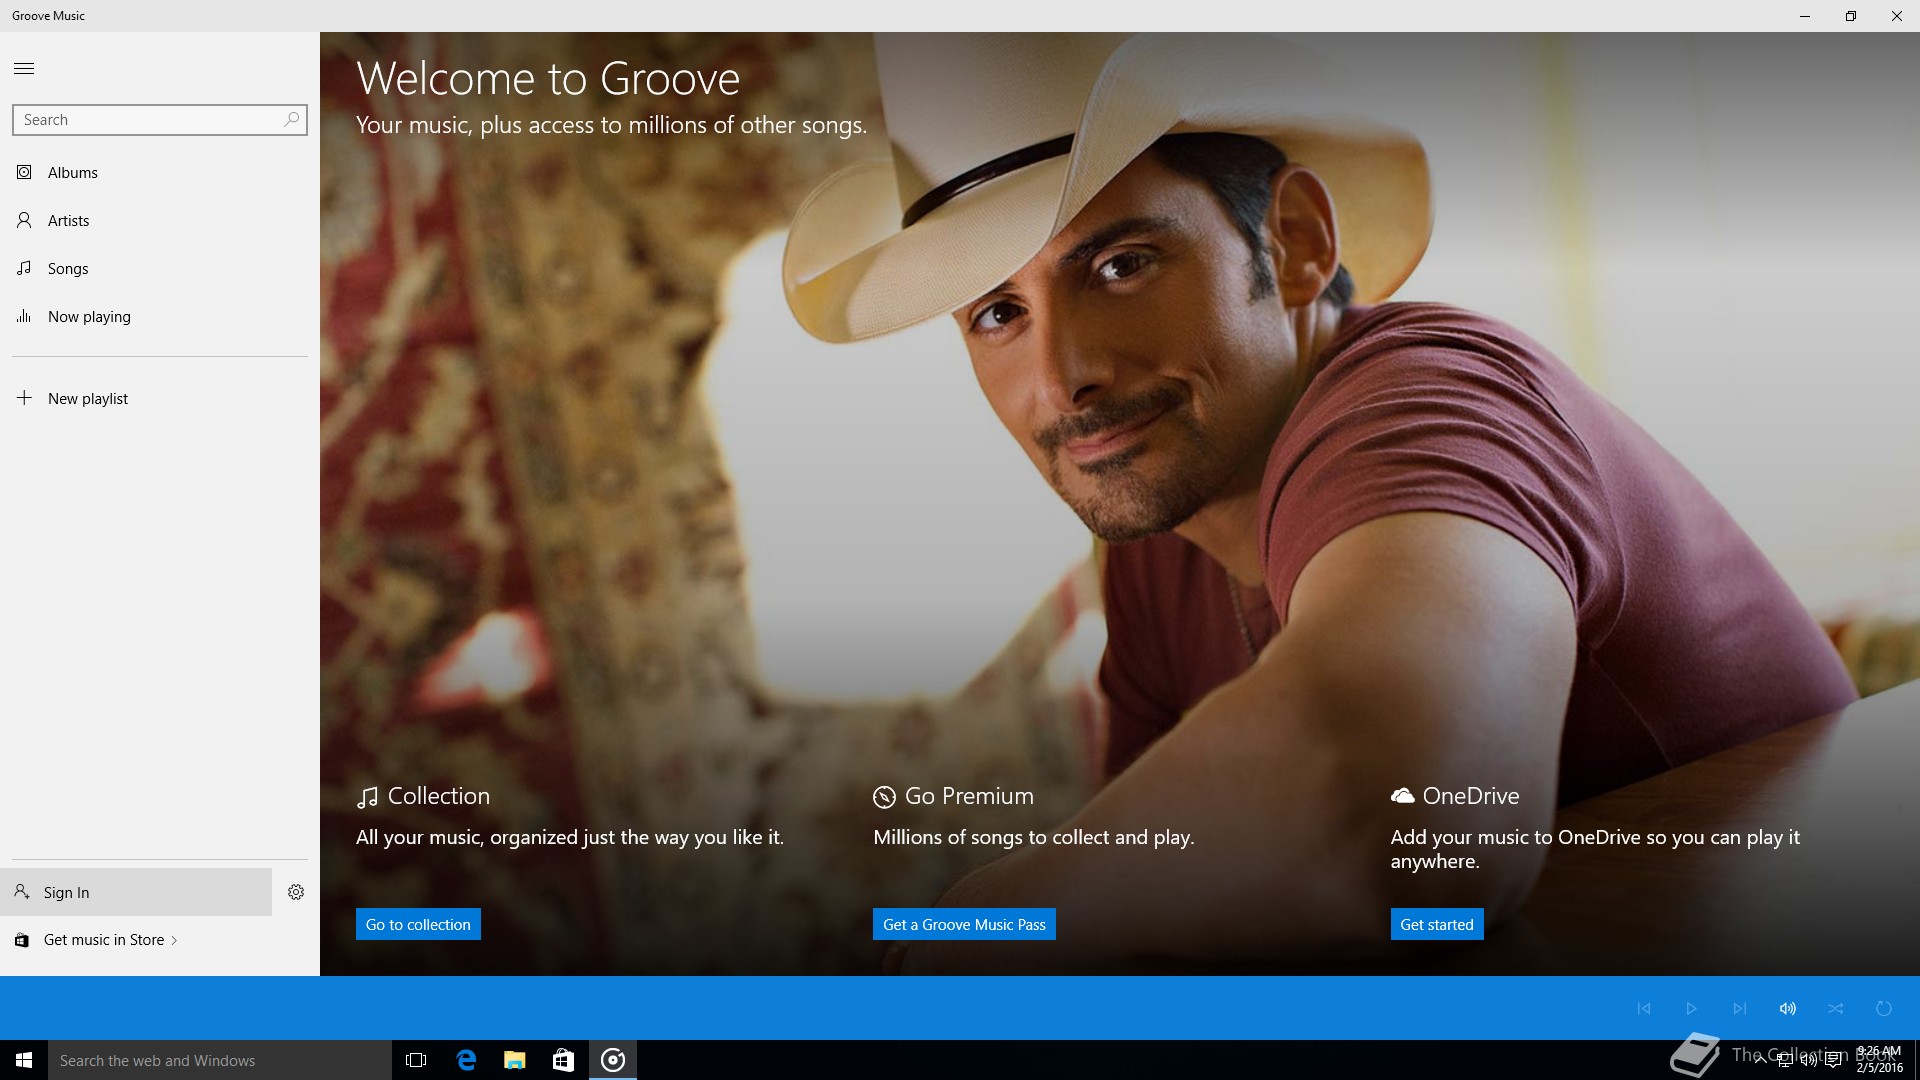Click Go to collection button
The height and width of the screenshot is (1080, 1920).
(418, 924)
